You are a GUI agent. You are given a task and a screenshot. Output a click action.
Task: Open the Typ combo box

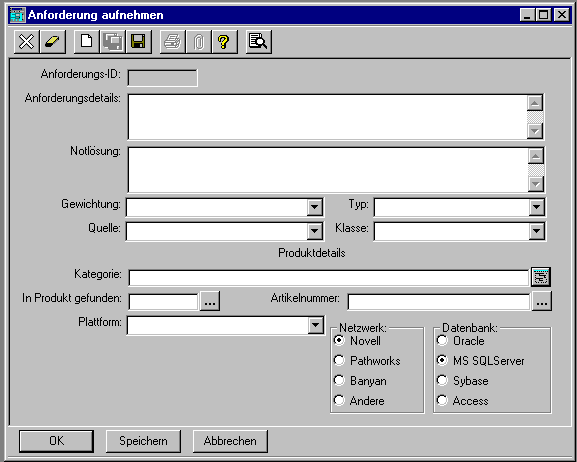(537, 207)
